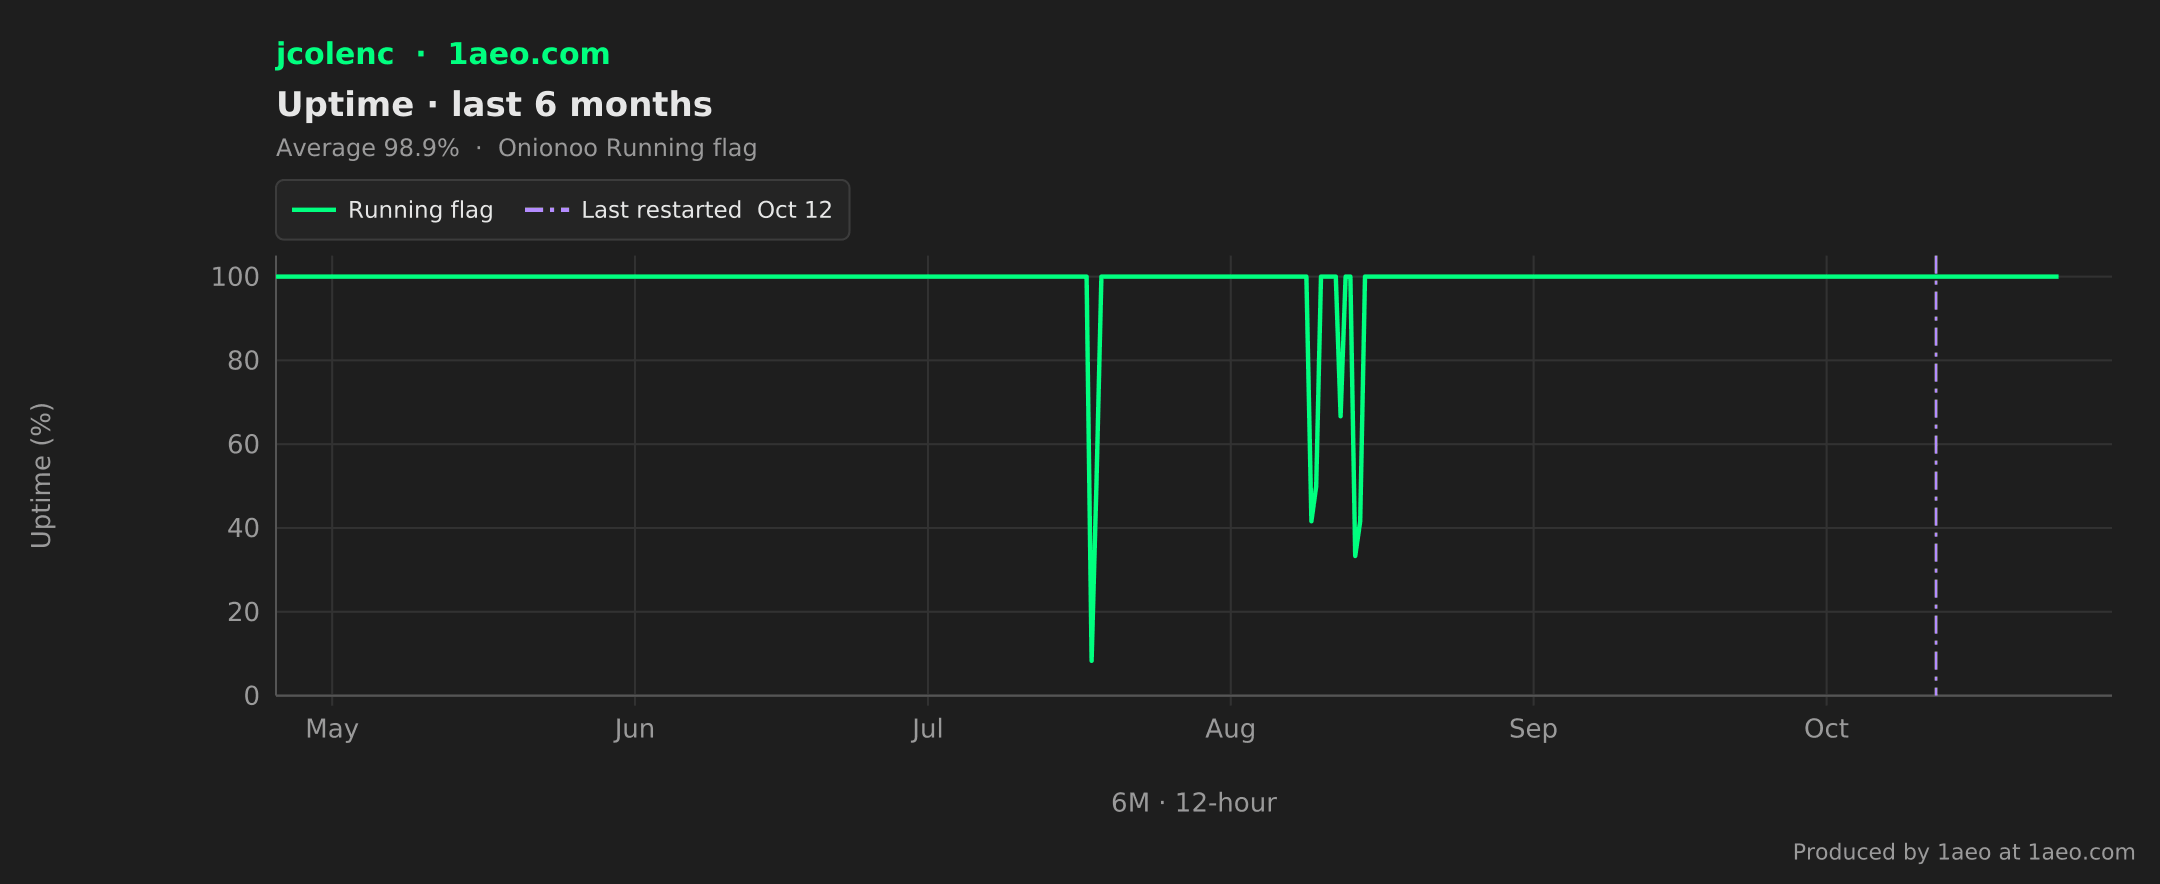This screenshot has height=884, width=2160.
Task: Click the 'Produced by 1aeo at 1aeo.com' credit
Action: pos(1964,852)
